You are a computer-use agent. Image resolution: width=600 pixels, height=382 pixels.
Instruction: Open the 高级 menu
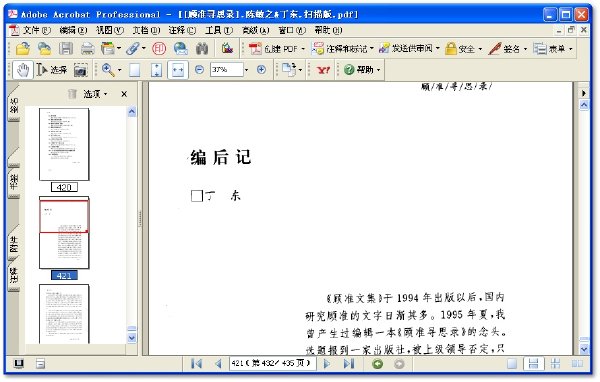tap(255, 30)
